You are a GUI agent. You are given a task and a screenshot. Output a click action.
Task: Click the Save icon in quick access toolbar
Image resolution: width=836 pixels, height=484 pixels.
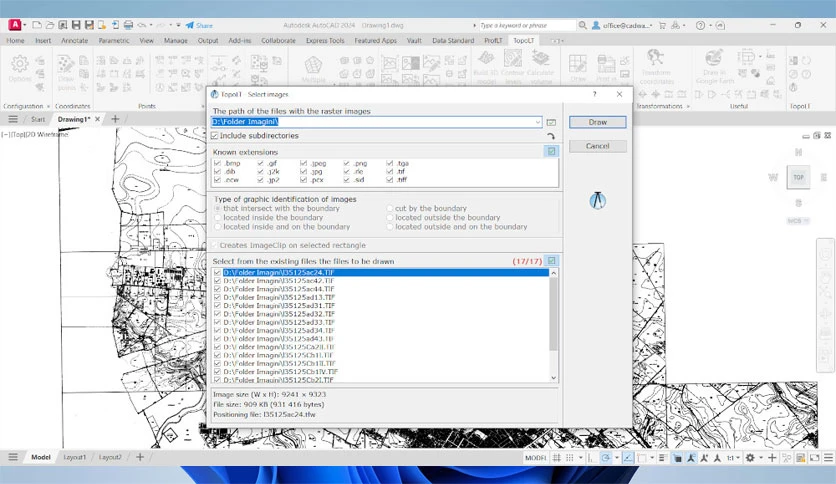click(76, 25)
